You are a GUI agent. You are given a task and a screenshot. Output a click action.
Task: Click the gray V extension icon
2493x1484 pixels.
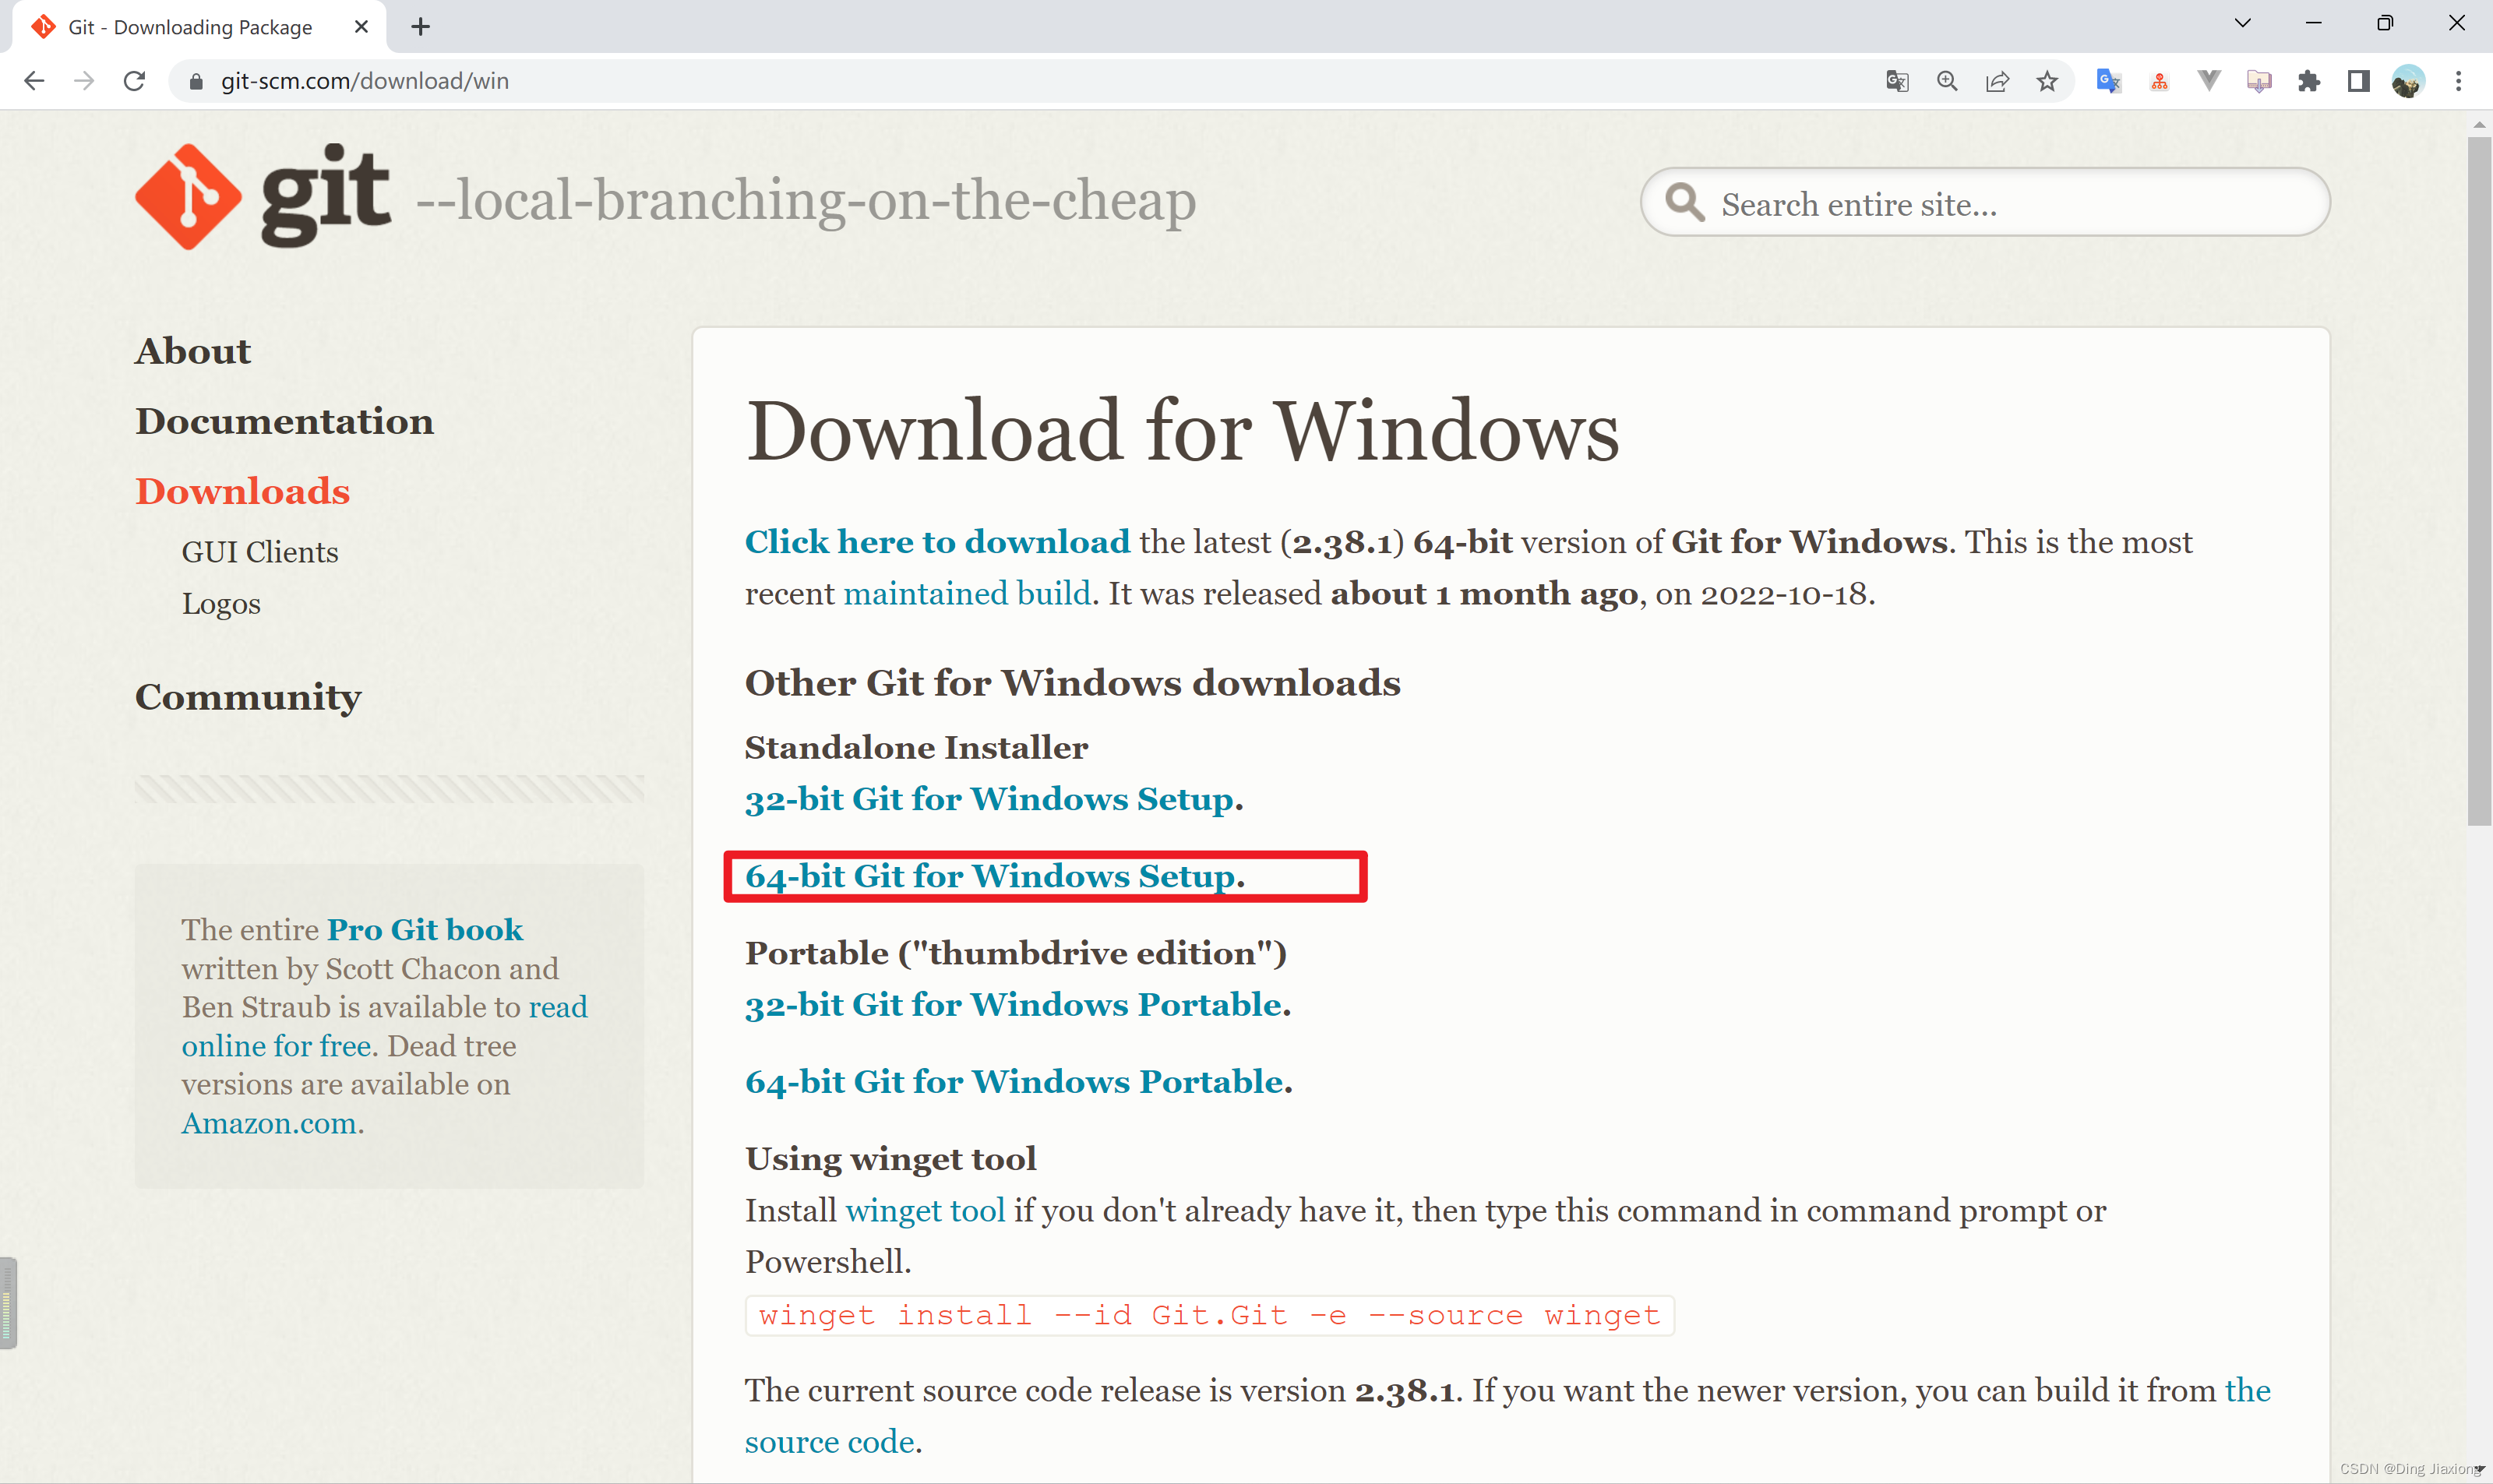click(x=2209, y=81)
